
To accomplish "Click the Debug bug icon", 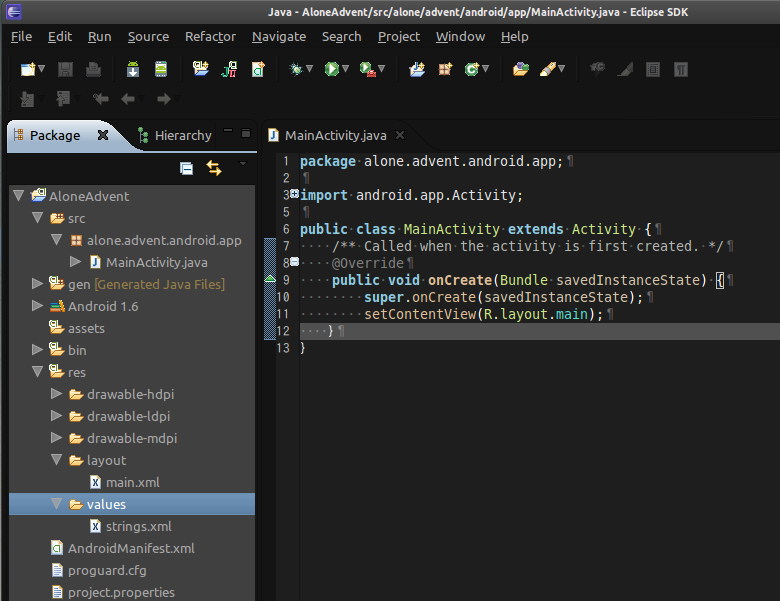I will click(296, 69).
